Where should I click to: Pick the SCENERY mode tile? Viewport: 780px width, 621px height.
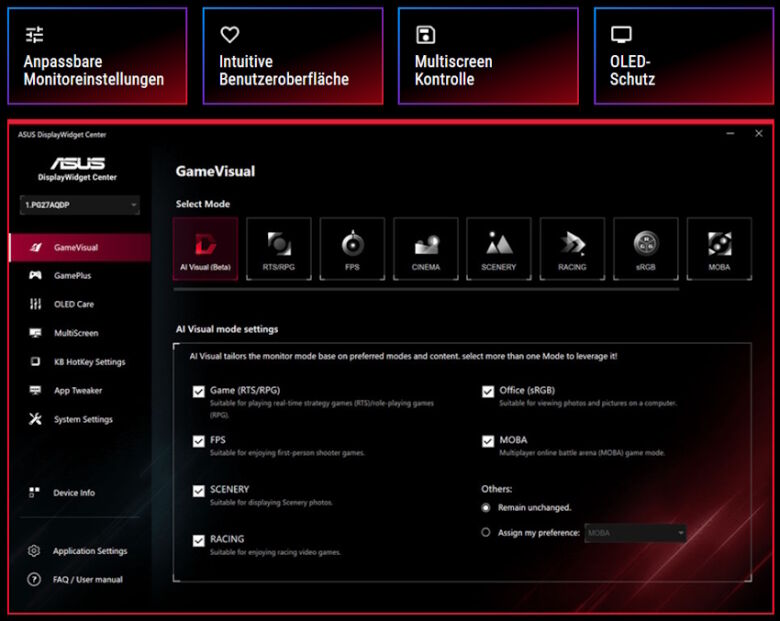click(x=499, y=249)
